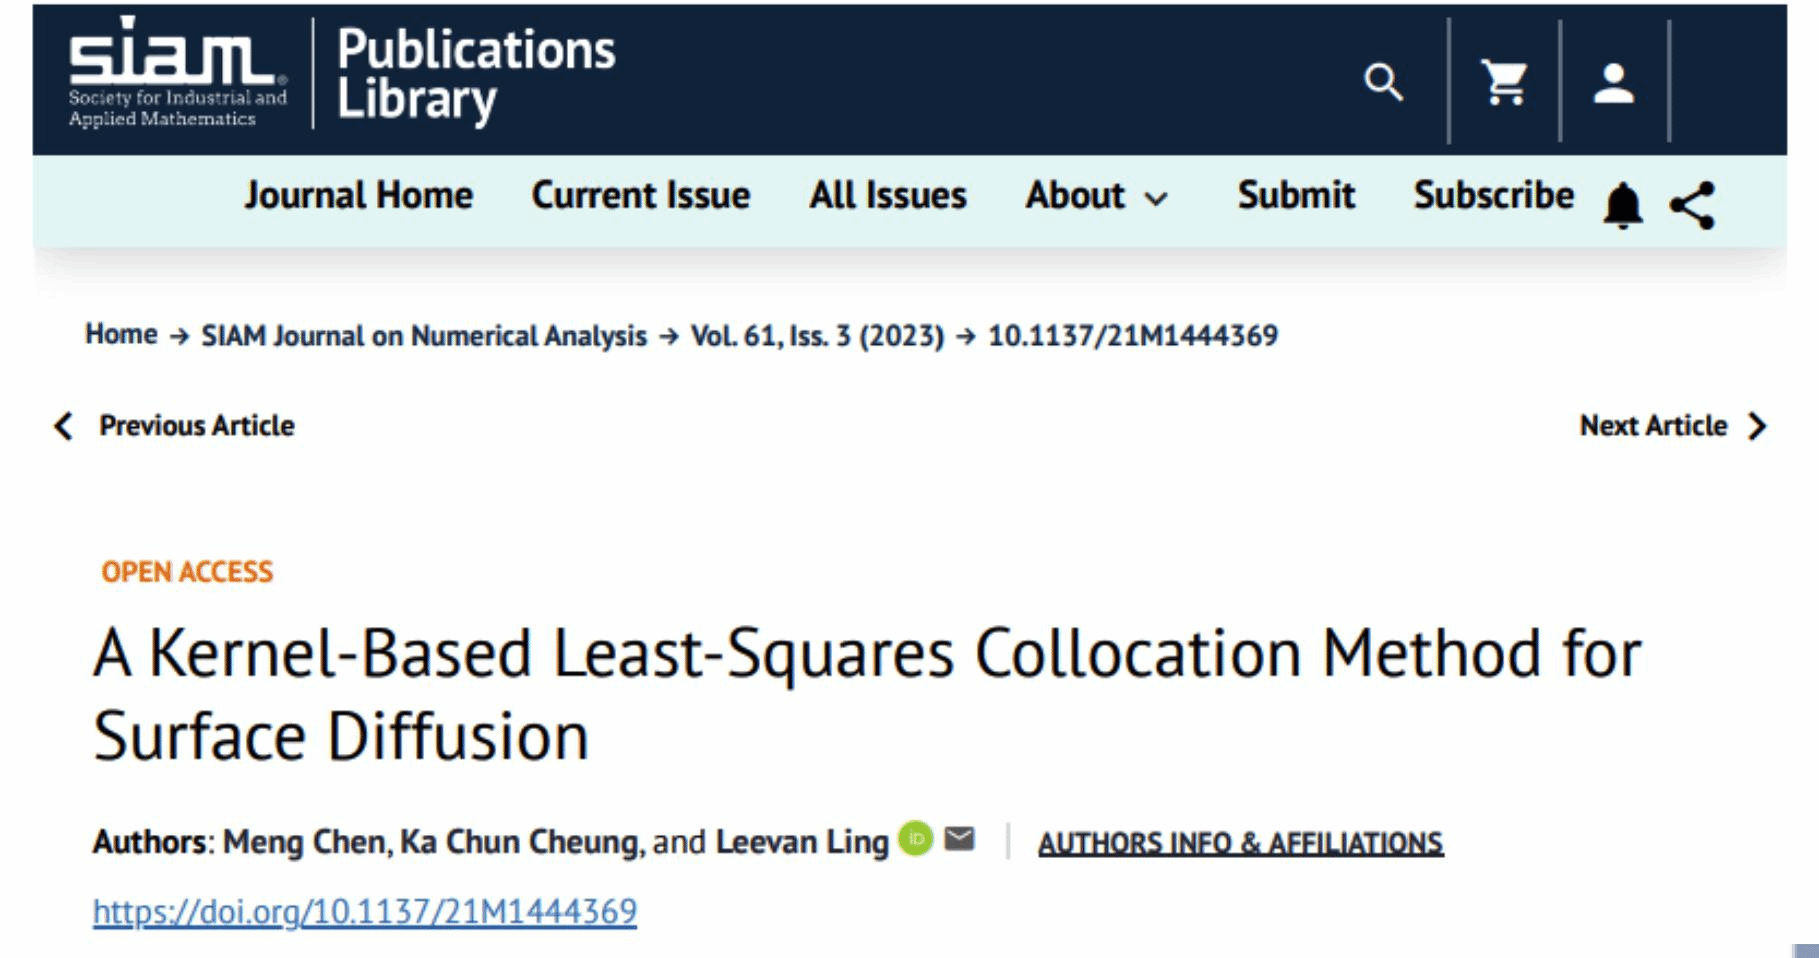Open the article DOI link
Viewport: 1819px width, 958px height.
(365, 911)
